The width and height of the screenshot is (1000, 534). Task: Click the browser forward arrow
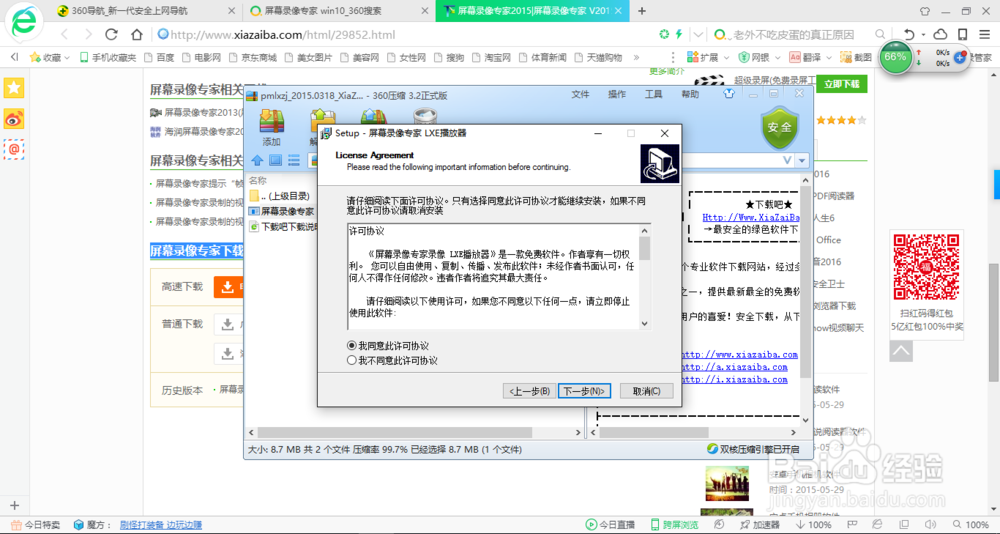(x=88, y=34)
